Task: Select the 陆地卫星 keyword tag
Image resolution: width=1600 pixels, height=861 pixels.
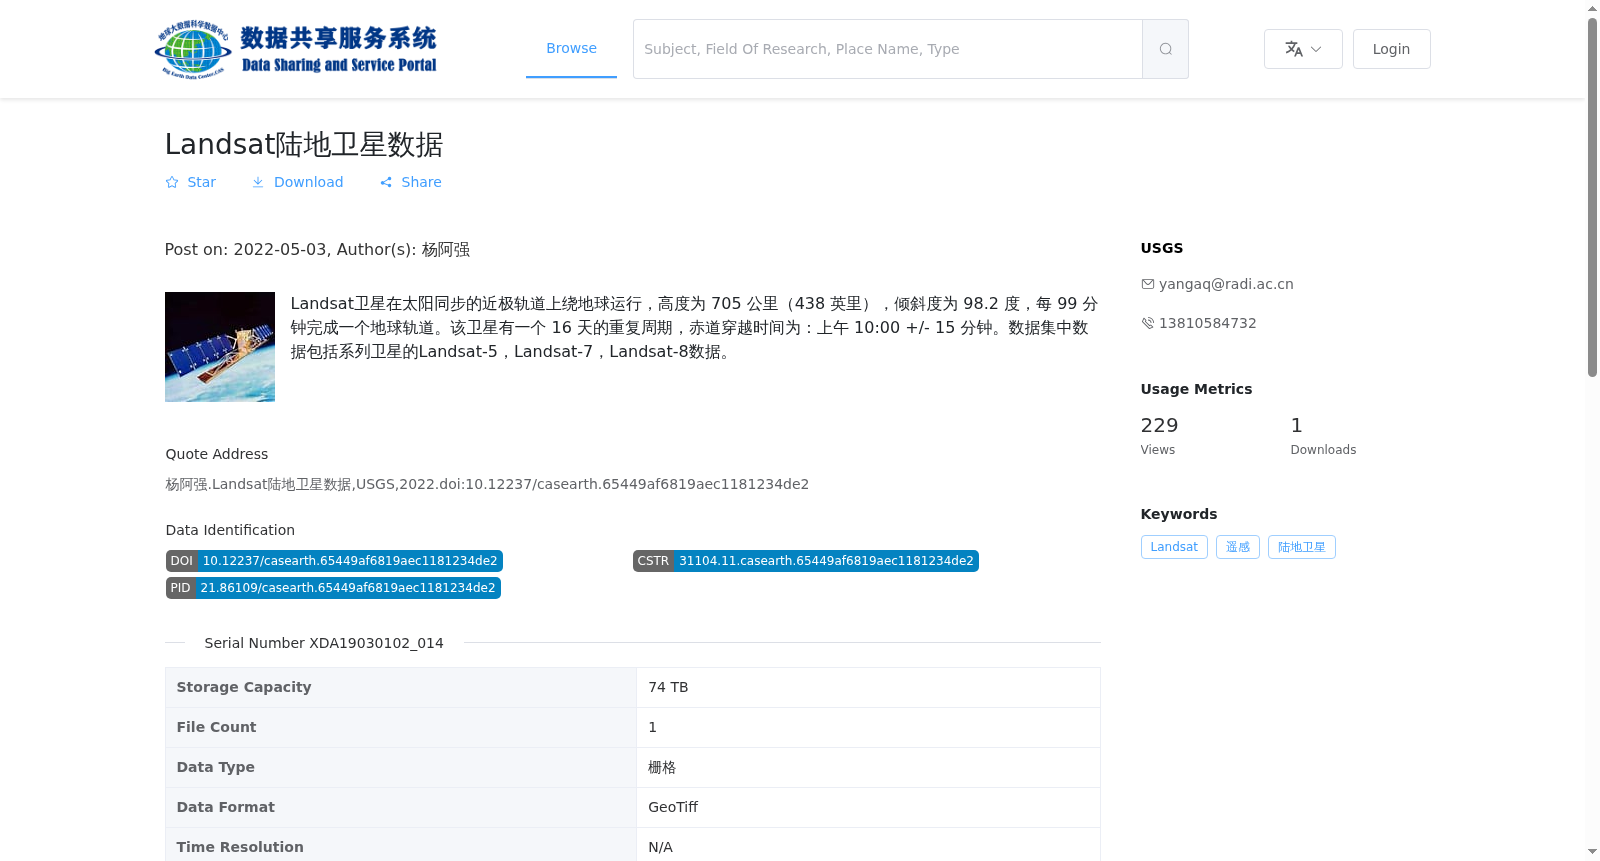Action: tap(1302, 547)
